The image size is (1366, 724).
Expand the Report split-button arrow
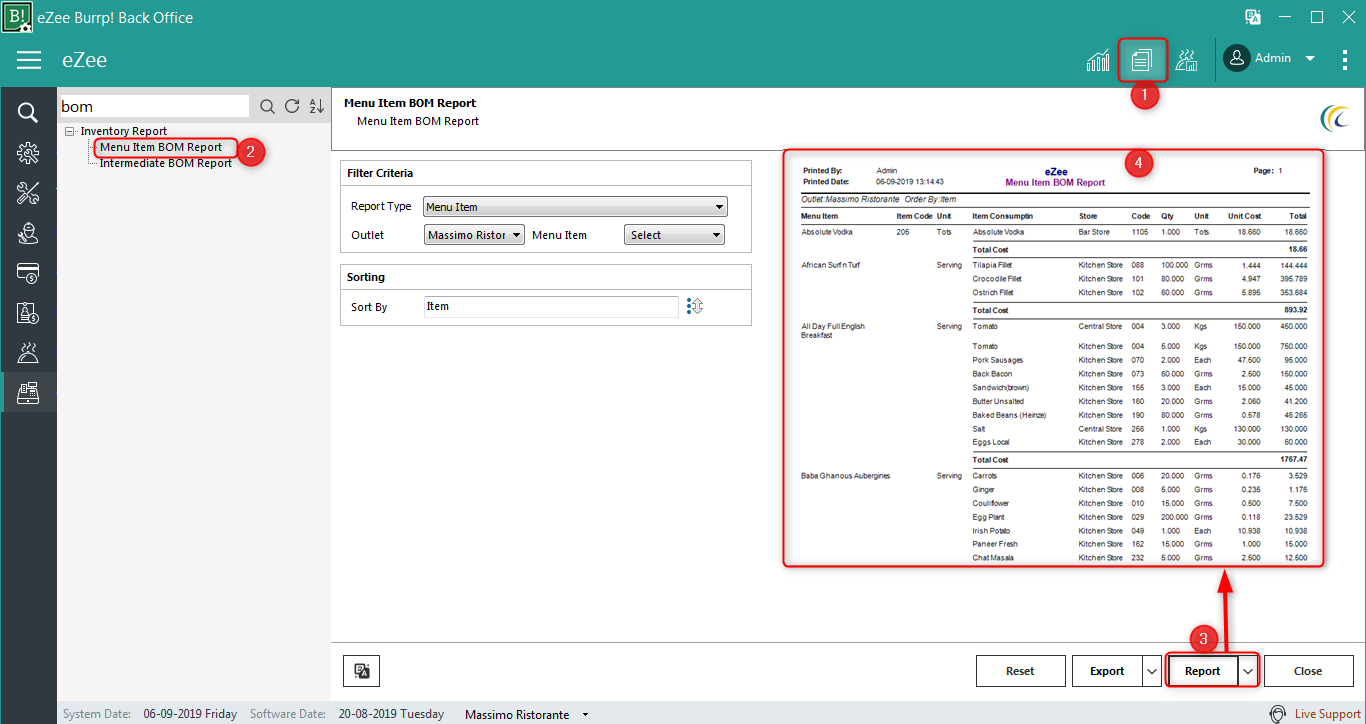(1248, 671)
